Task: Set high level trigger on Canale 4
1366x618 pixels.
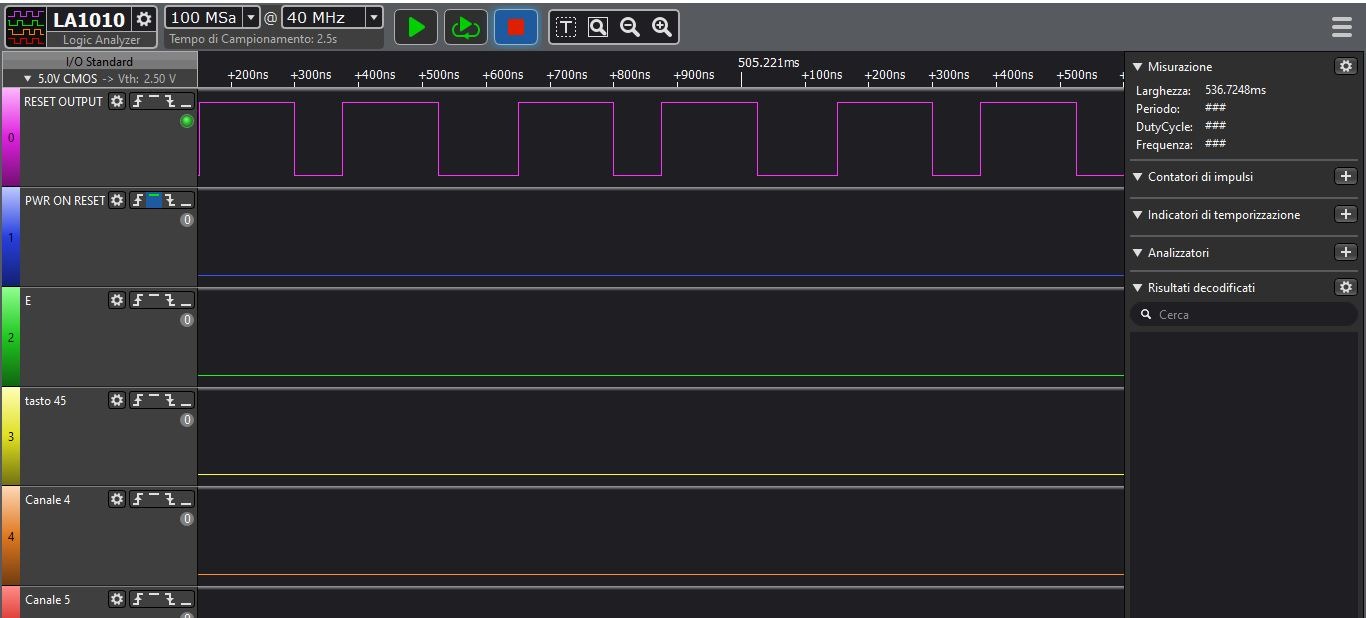Action: (154, 499)
